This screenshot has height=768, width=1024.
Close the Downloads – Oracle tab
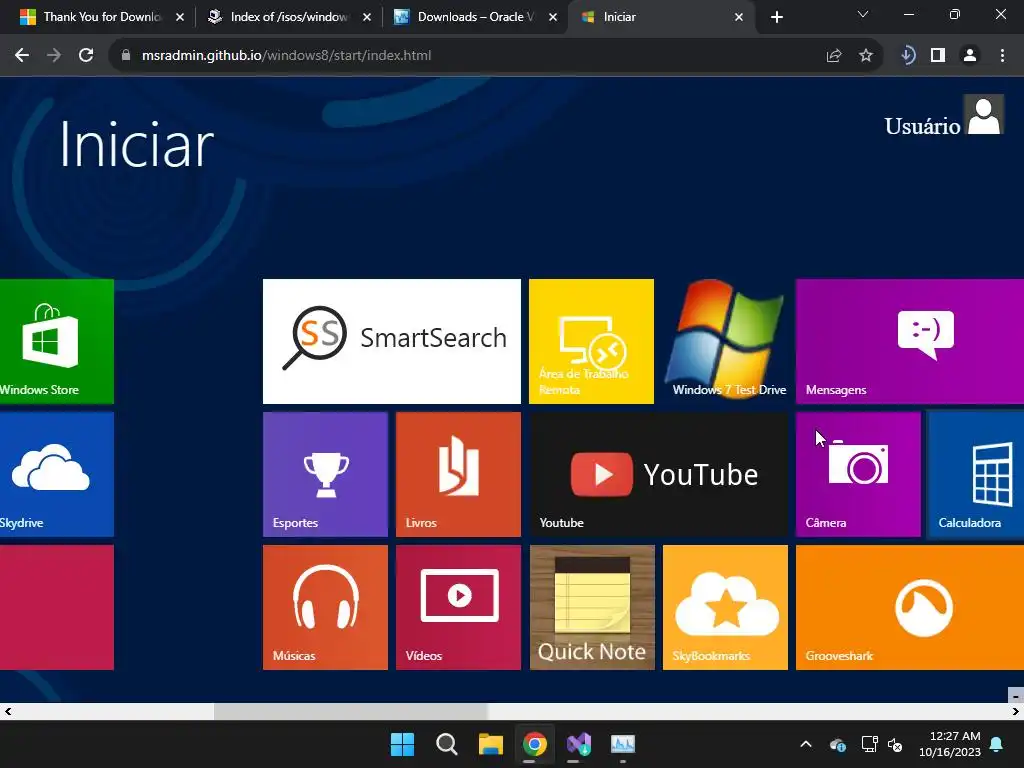point(553,17)
